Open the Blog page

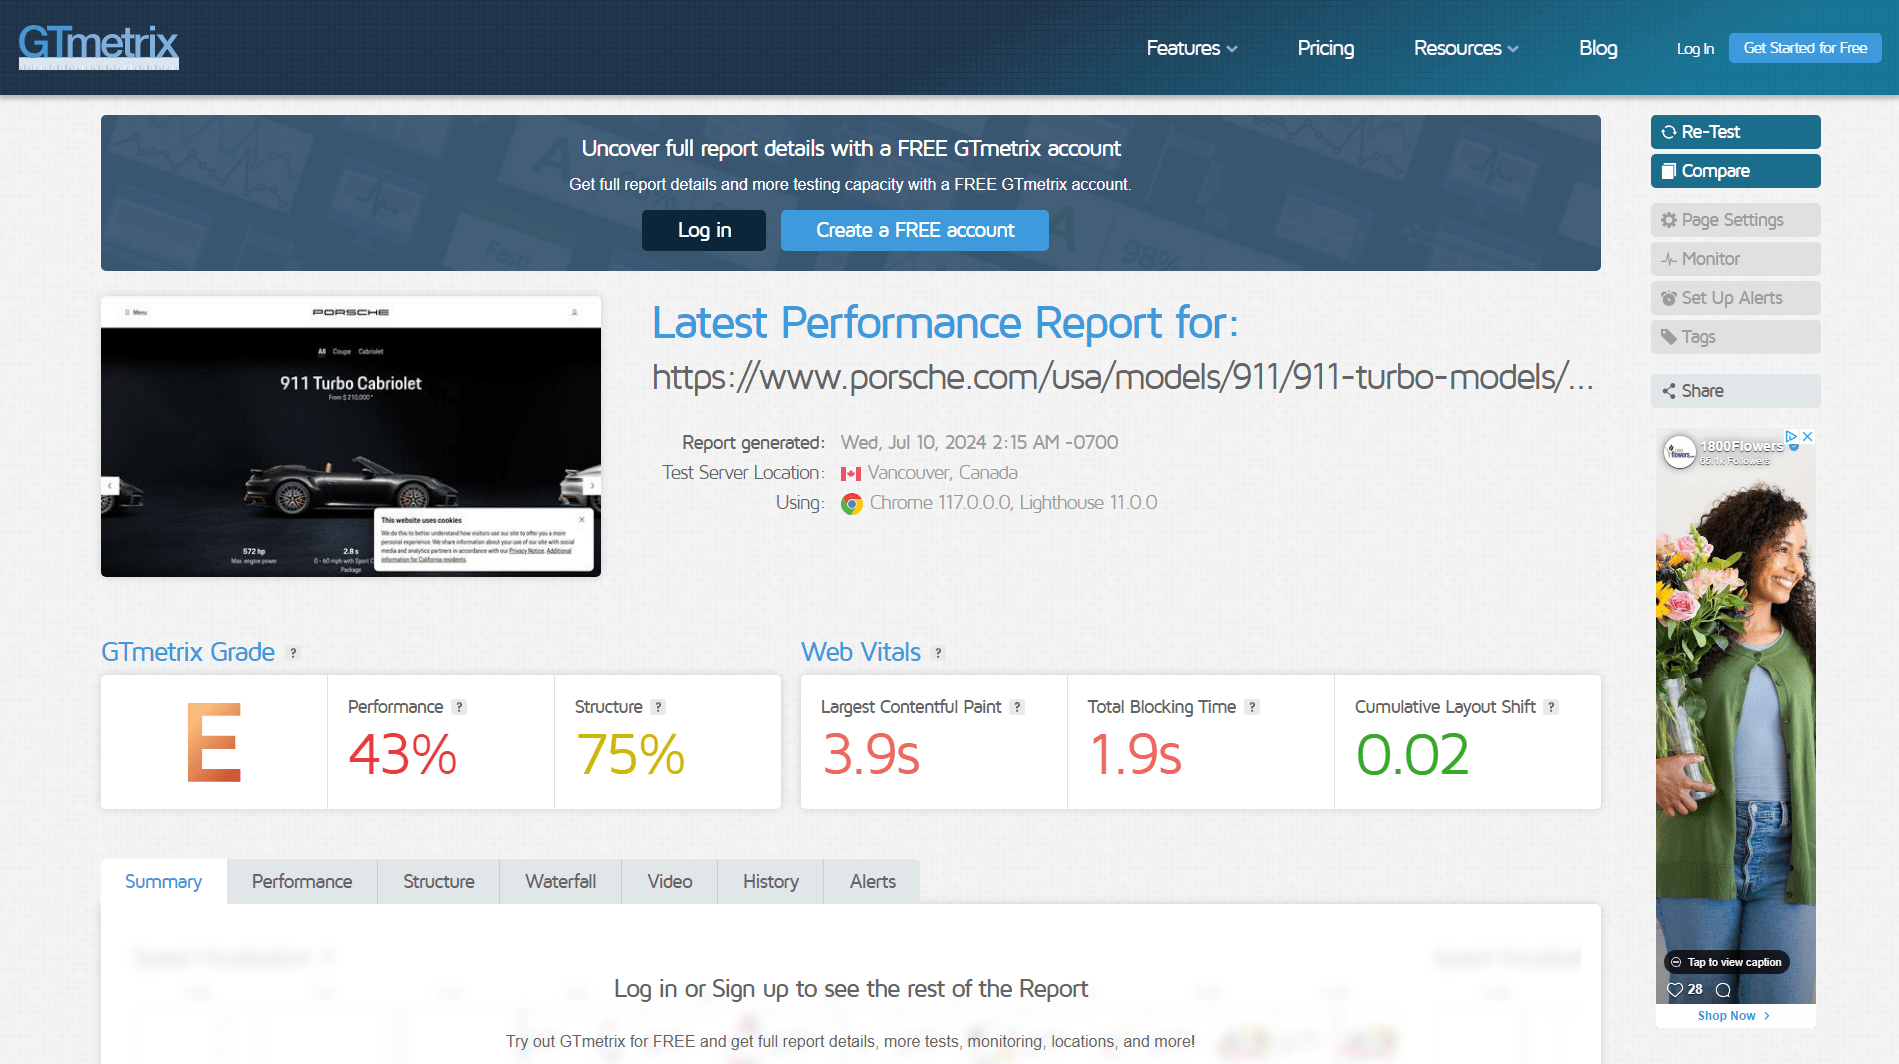pyautogui.click(x=1598, y=48)
